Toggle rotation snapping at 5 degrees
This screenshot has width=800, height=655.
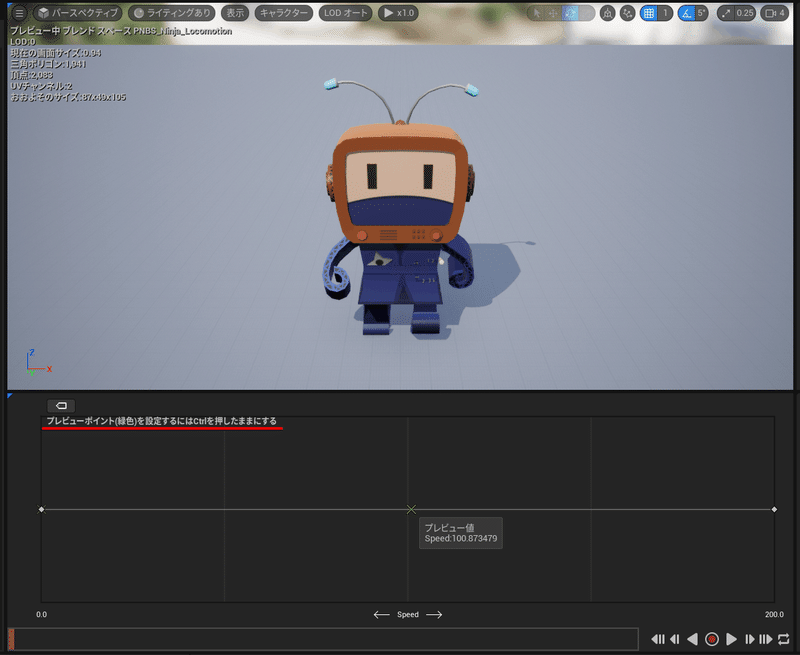[690, 13]
